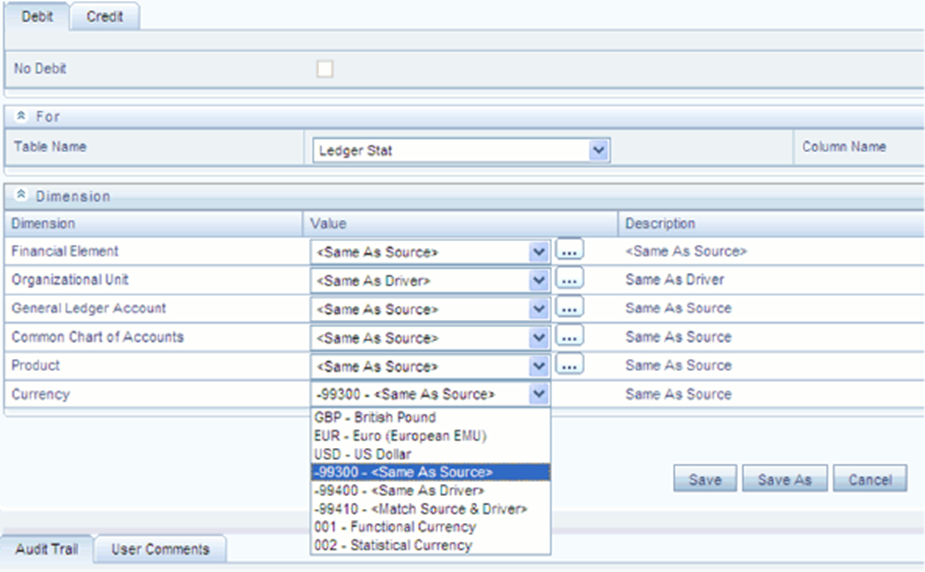
Task: Close the Currency dropdown via its arrow
Action: coord(539,394)
